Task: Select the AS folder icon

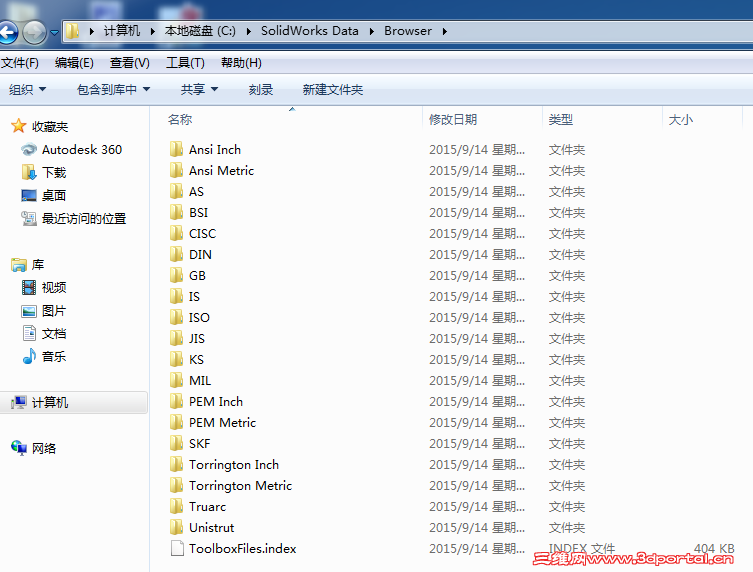Action: click(x=177, y=191)
